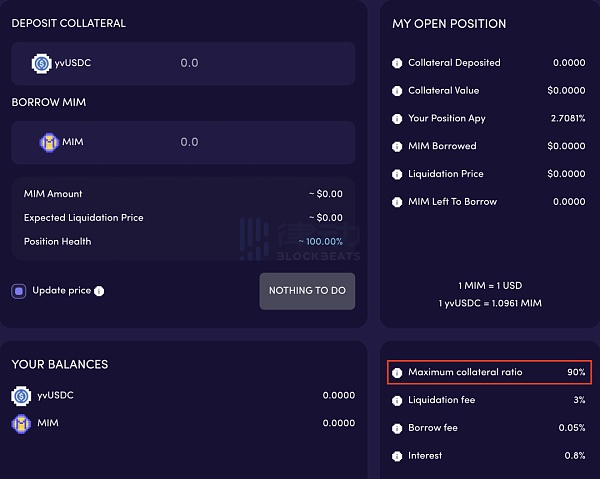Click info icon beside Borrow fee
Viewport: 600px width, 479px height.
(x=397, y=429)
